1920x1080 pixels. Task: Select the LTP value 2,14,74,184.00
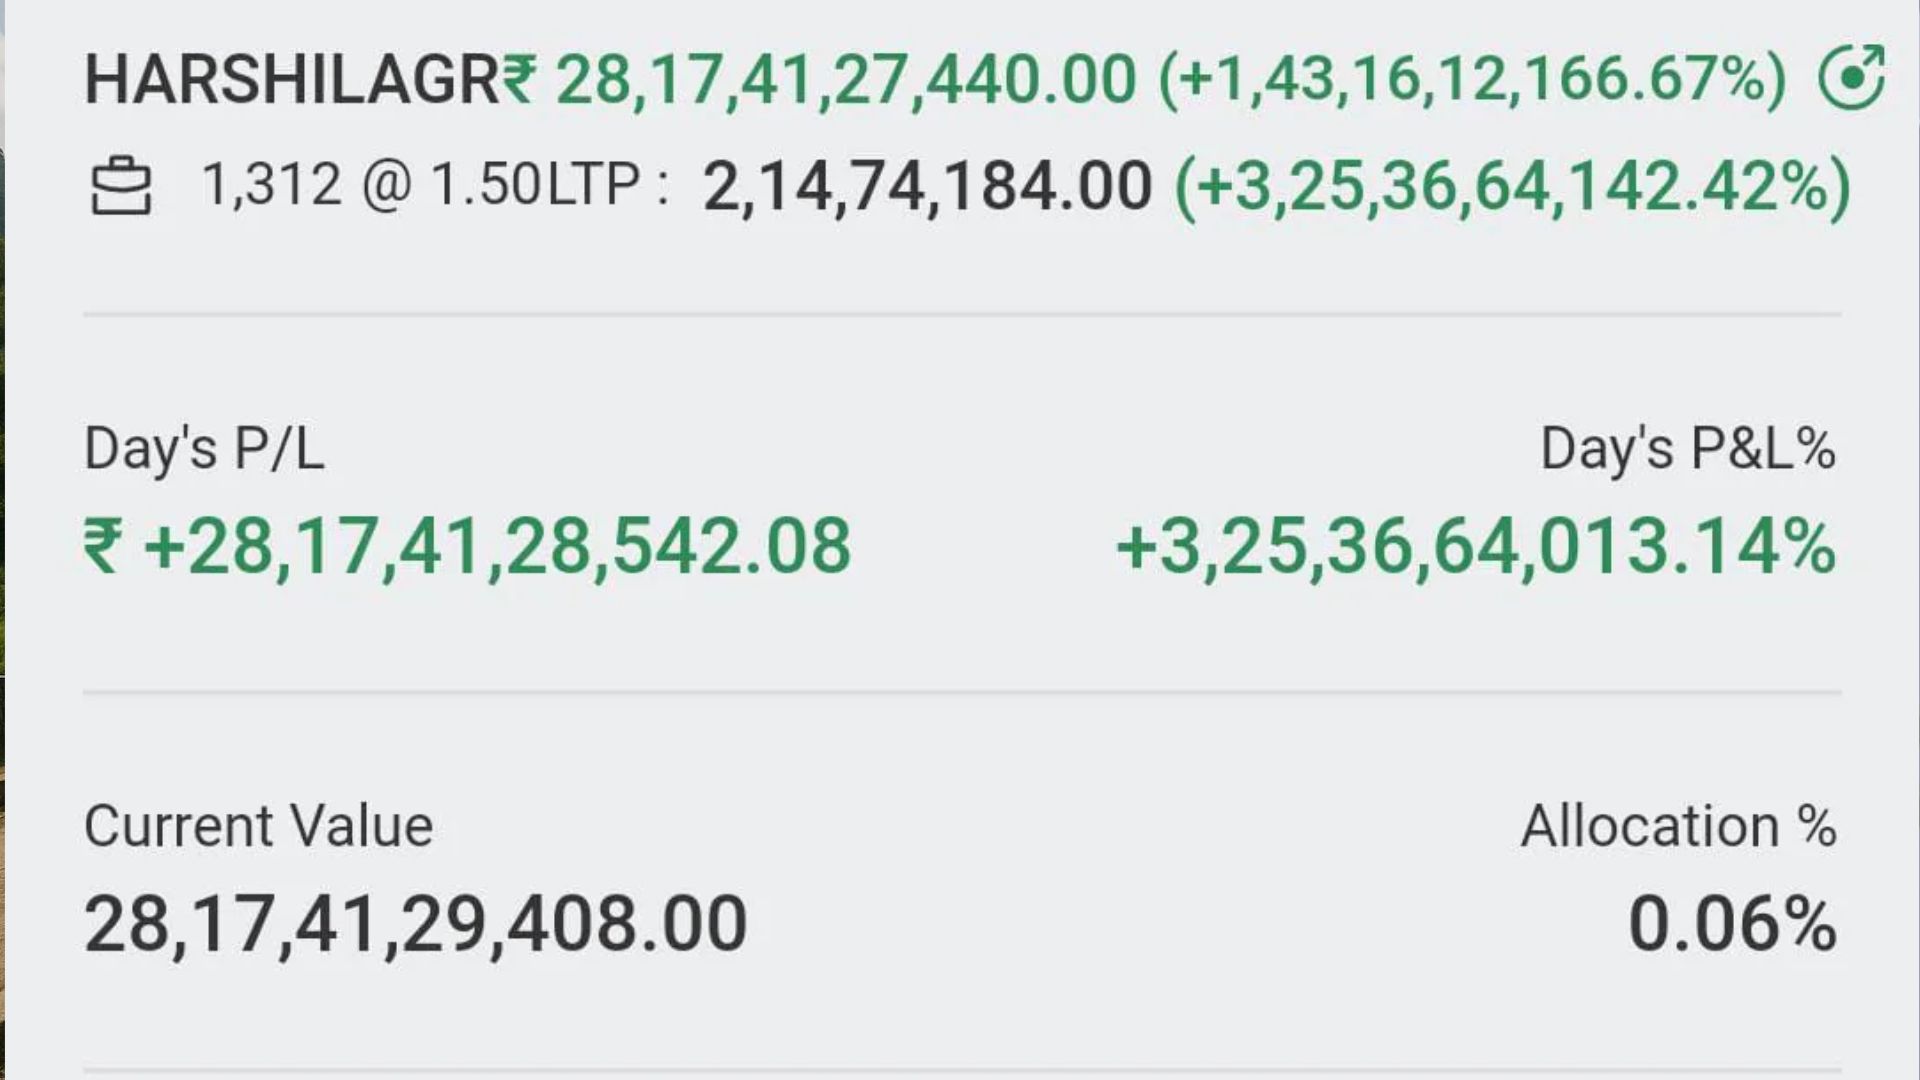(927, 187)
